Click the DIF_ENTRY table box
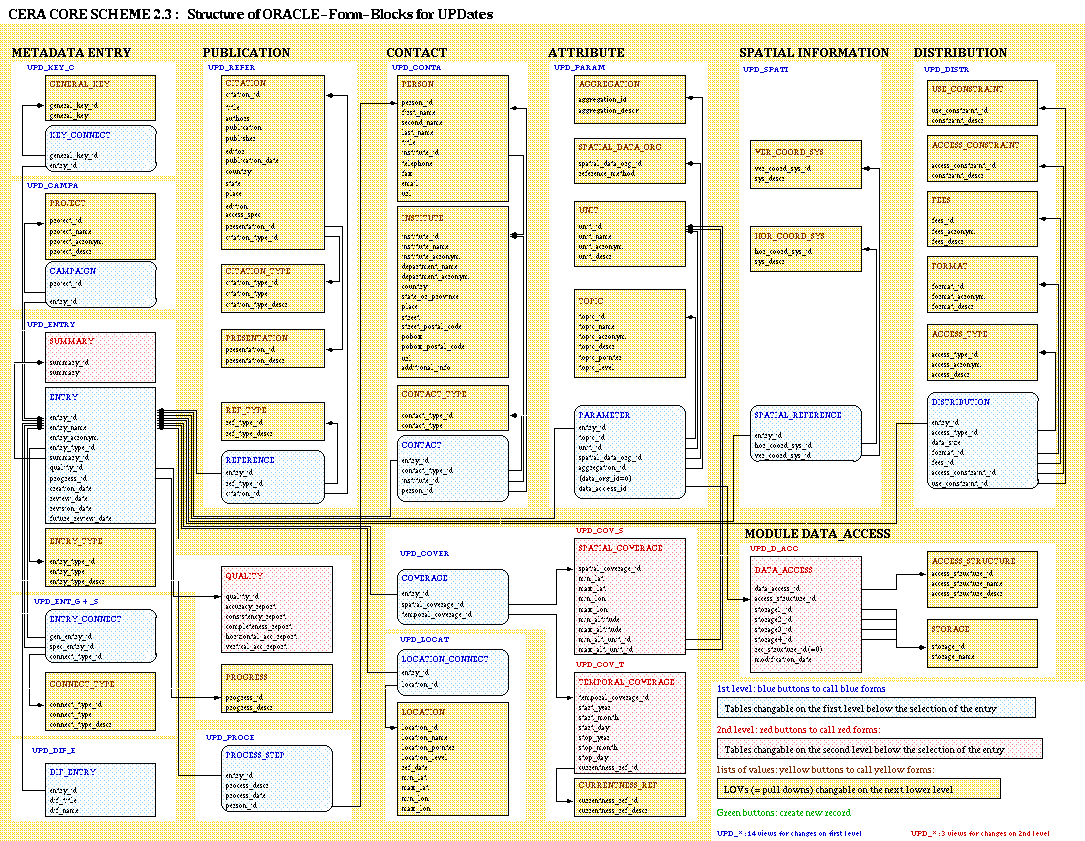The width and height of the screenshot is (1085, 841). tap(100, 790)
